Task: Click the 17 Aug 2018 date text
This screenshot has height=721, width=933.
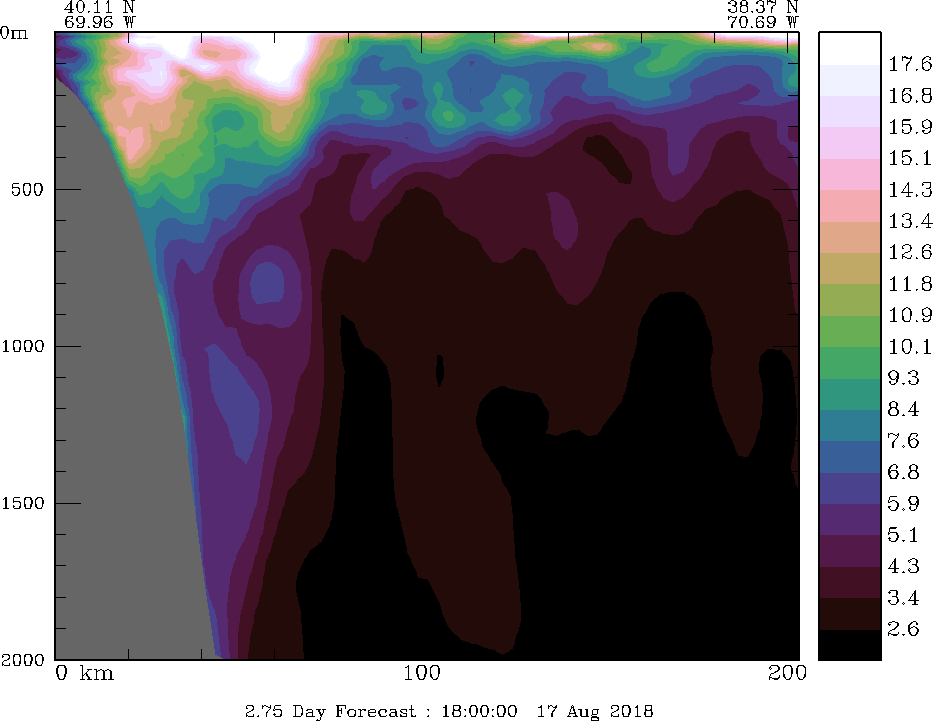Action: 595,711
